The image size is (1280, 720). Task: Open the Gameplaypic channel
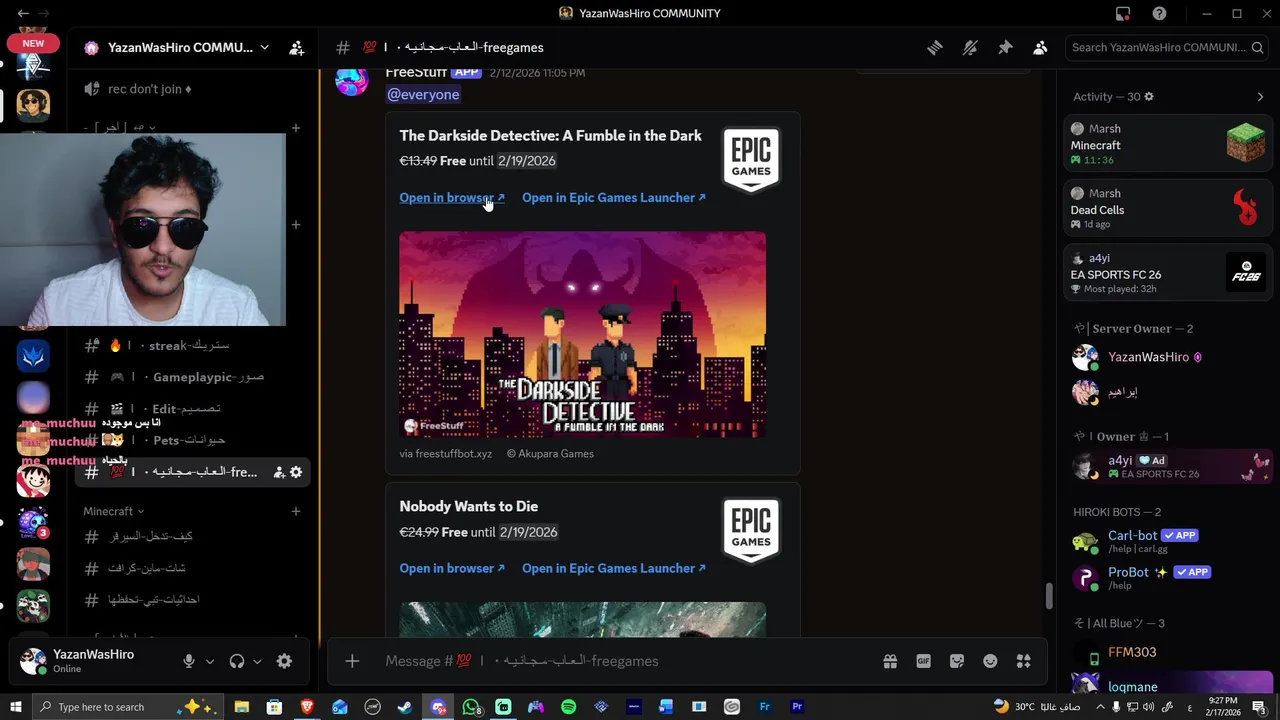point(192,377)
